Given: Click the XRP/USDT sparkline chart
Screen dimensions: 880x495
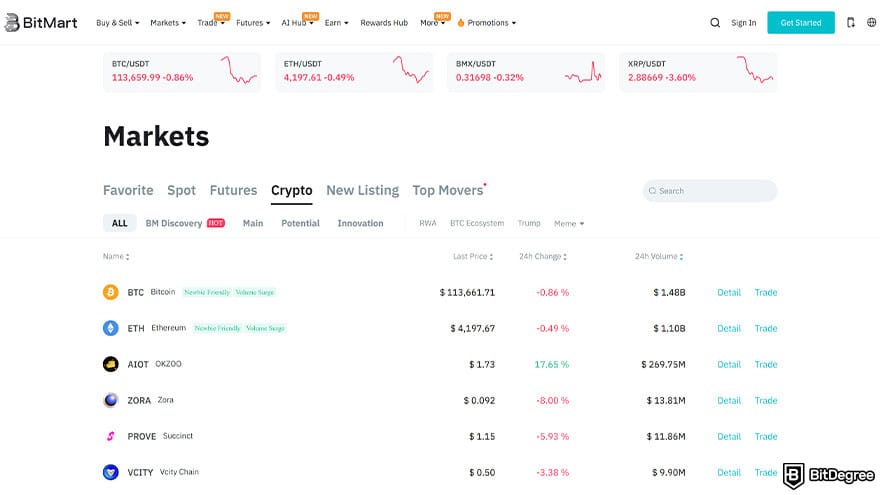Looking at the screenshot, I should coord(755,70).
